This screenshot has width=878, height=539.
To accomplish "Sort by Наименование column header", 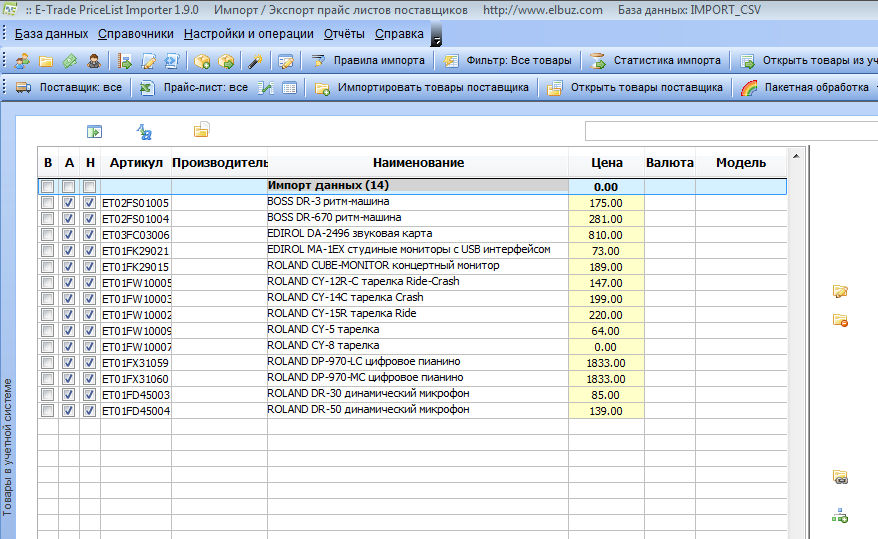I will click(418, 163).
